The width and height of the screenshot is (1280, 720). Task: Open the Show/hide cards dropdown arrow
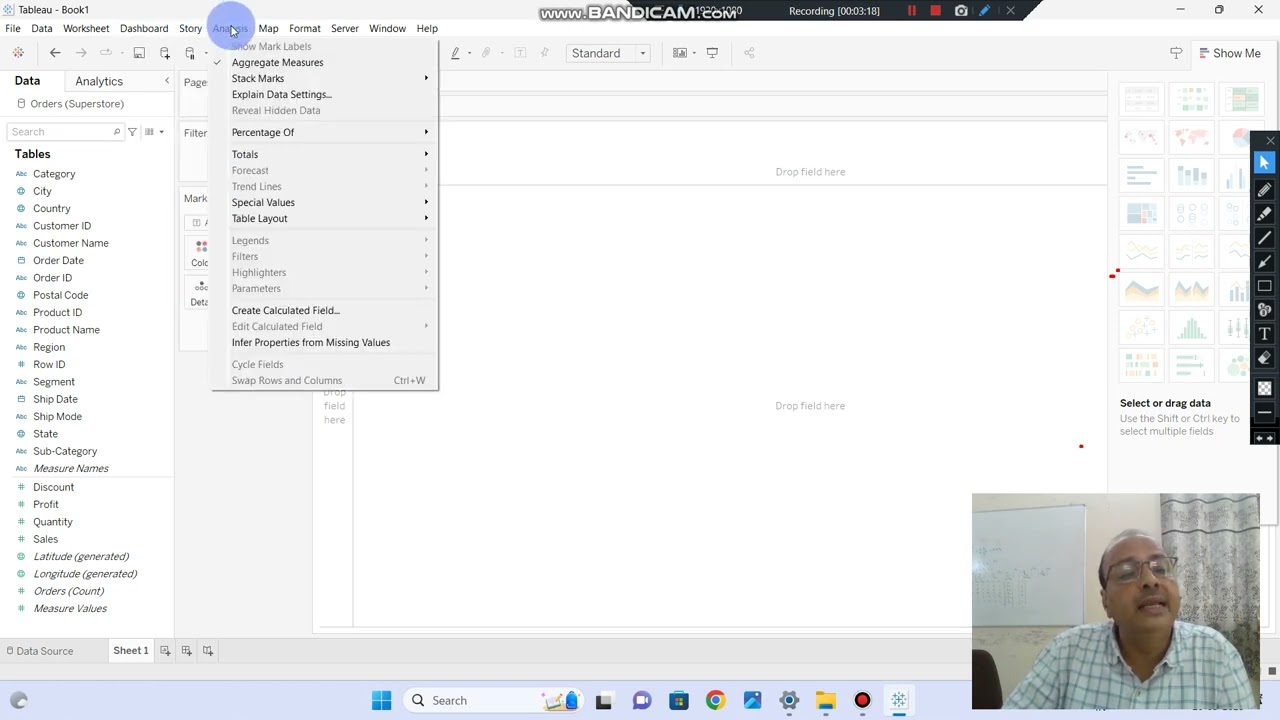pyautogui.click(x=694, y=53)
